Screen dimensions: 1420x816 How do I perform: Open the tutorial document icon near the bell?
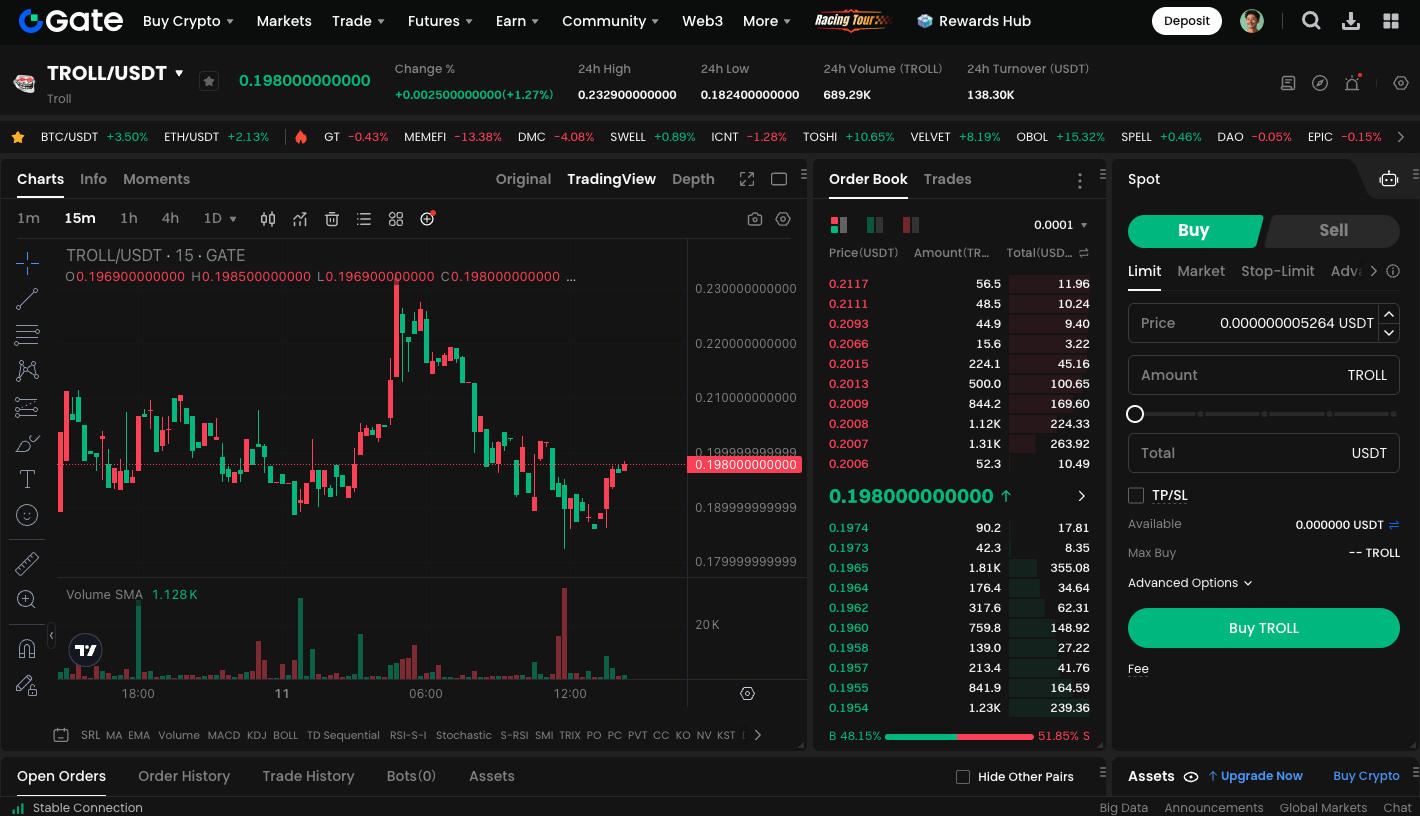[1288, 83]
